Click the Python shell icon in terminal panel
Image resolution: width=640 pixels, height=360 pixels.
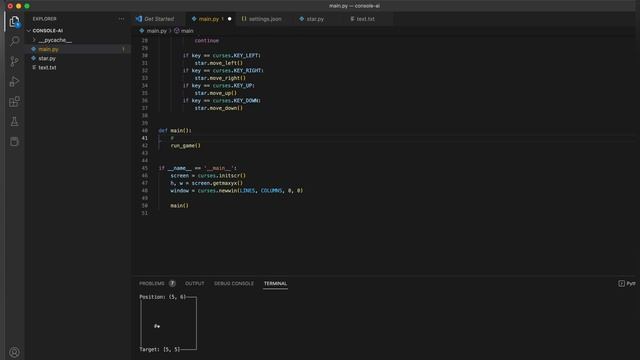click(x=621, y=283)
